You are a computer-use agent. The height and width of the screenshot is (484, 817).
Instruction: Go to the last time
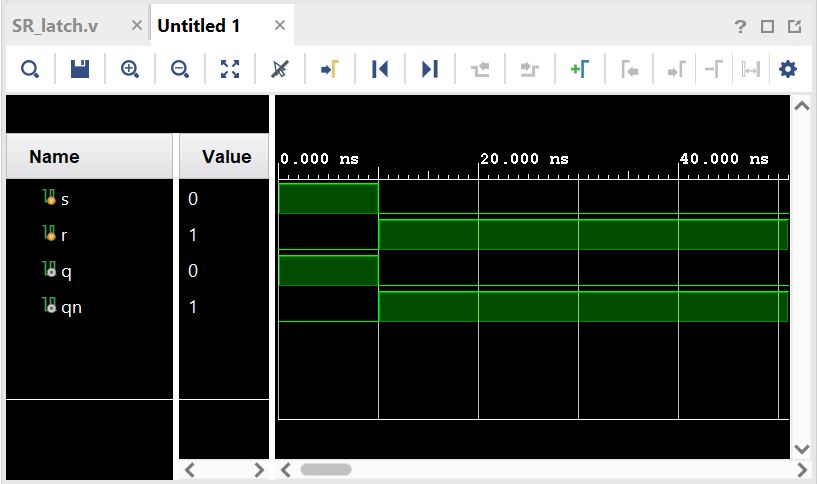[x=430, y=69]
